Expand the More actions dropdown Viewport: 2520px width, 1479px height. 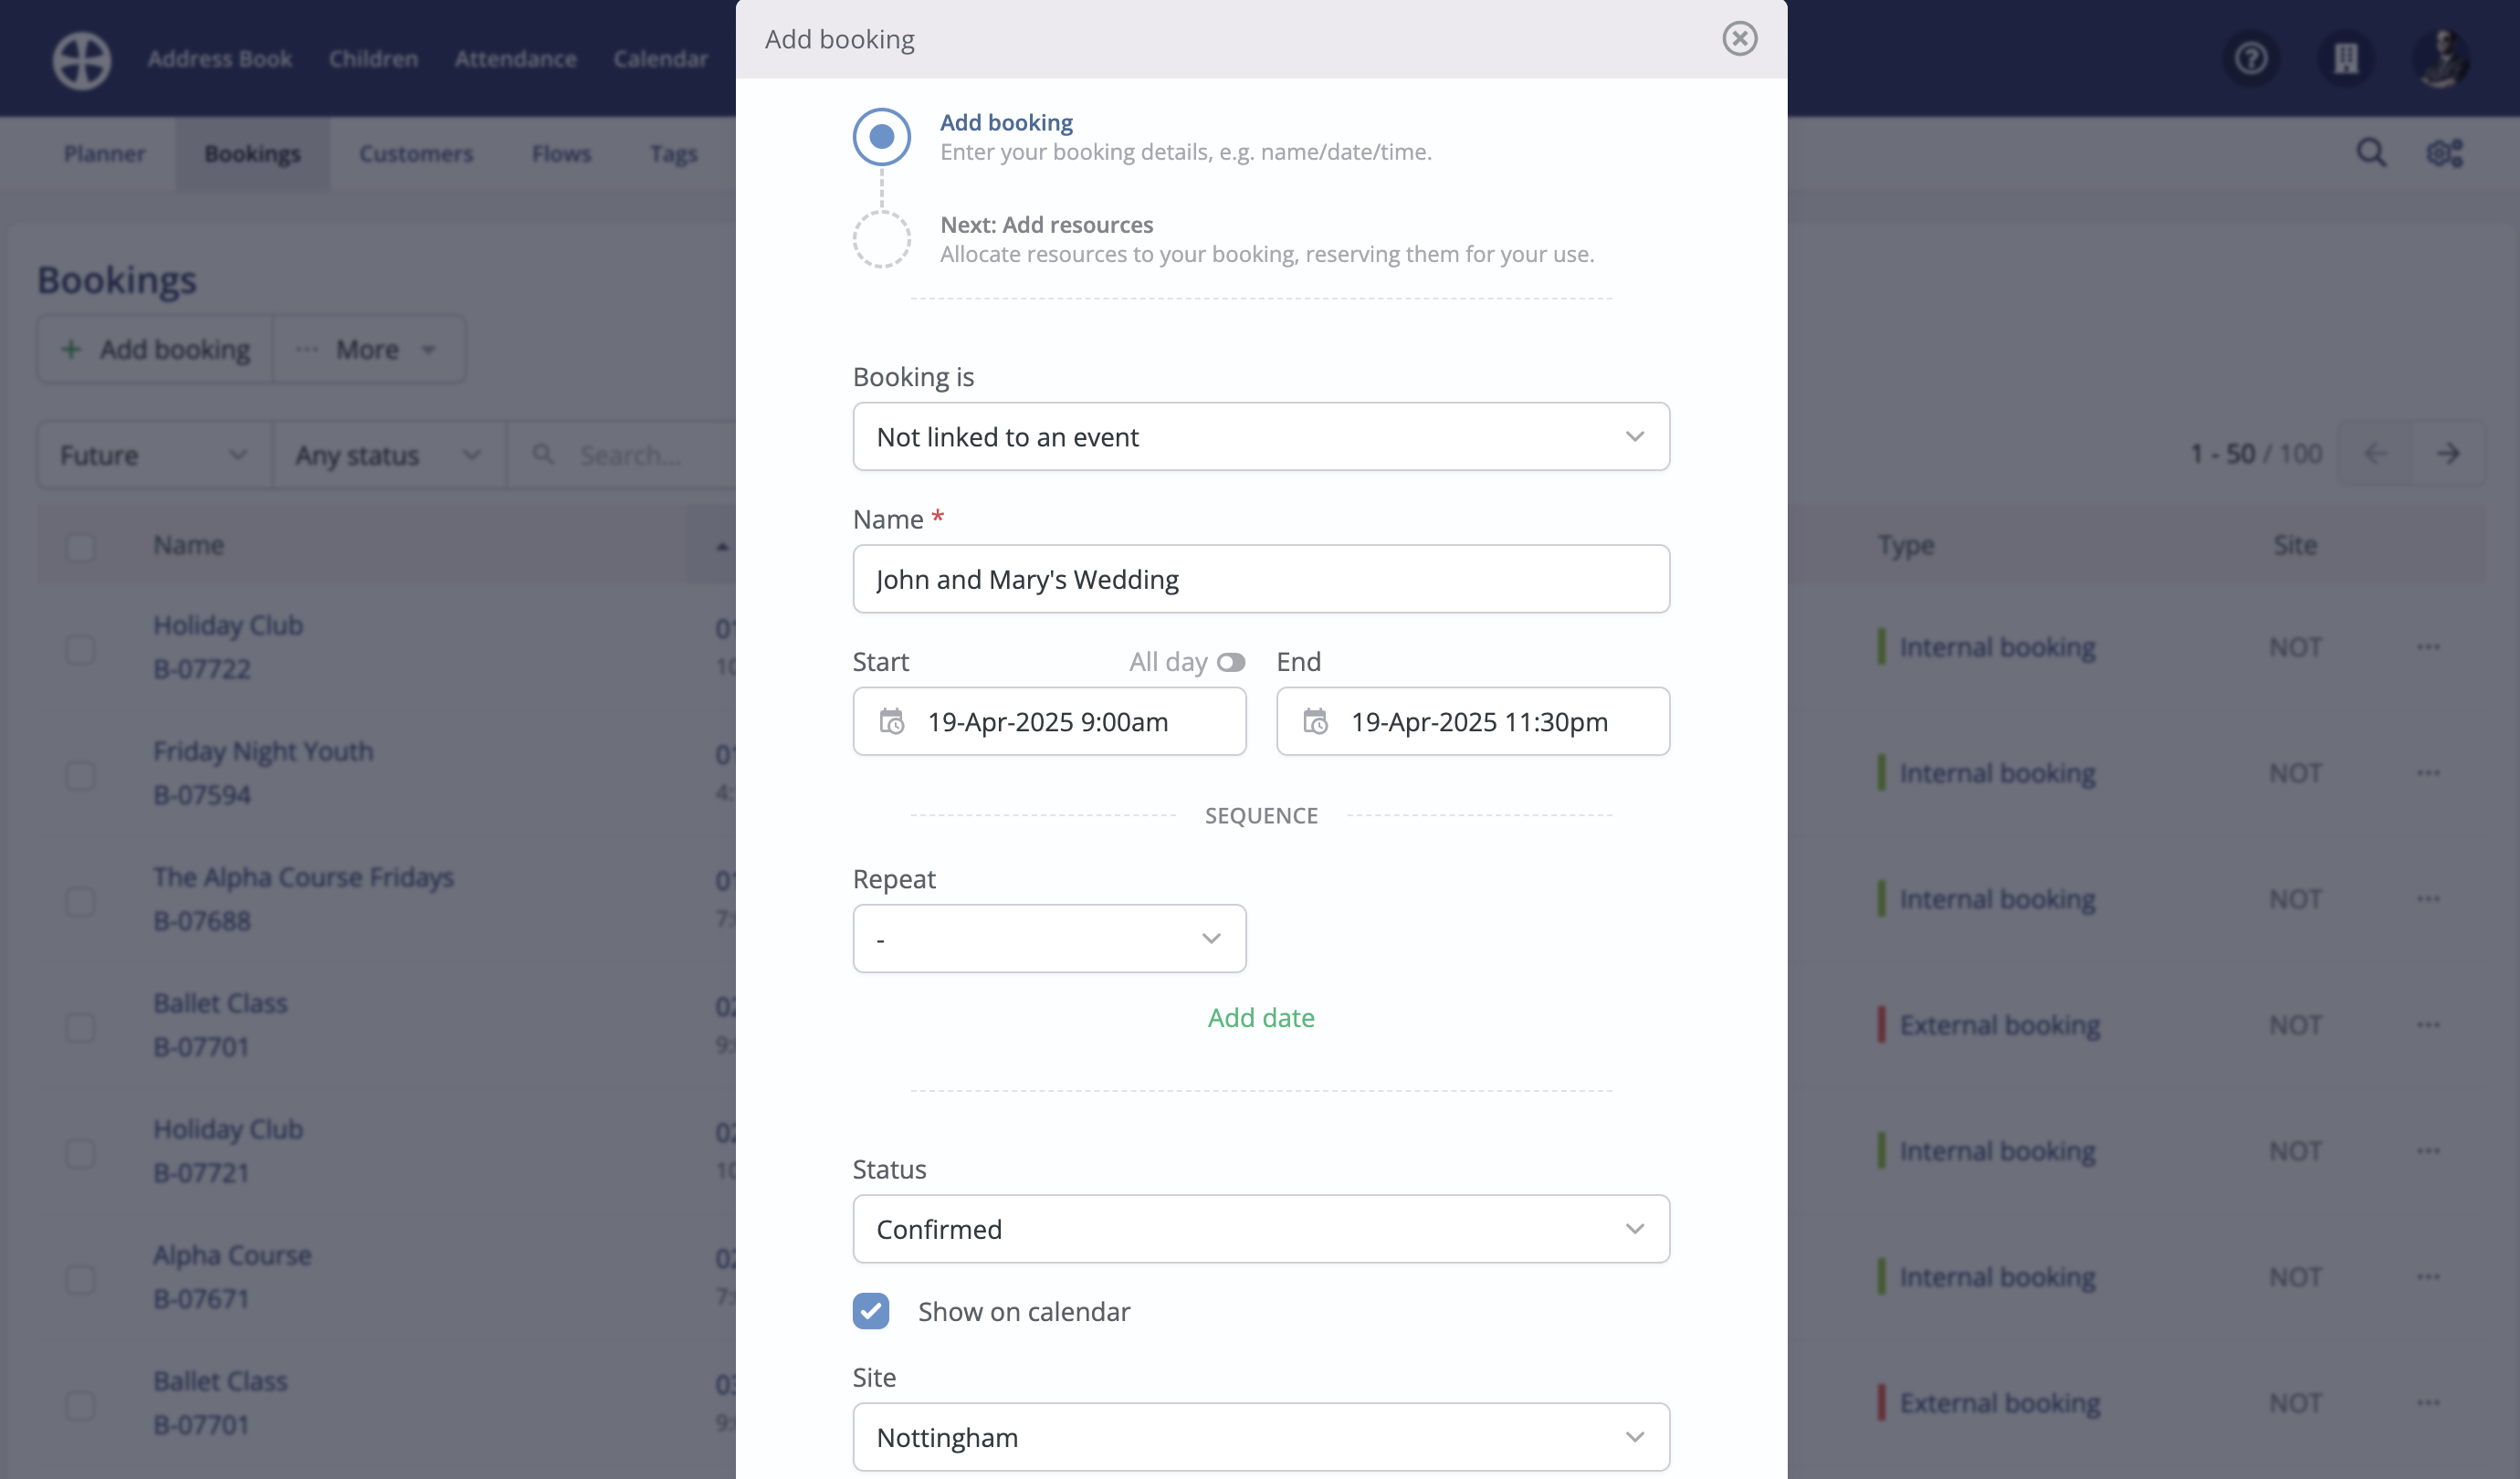(x=369, y=349)
